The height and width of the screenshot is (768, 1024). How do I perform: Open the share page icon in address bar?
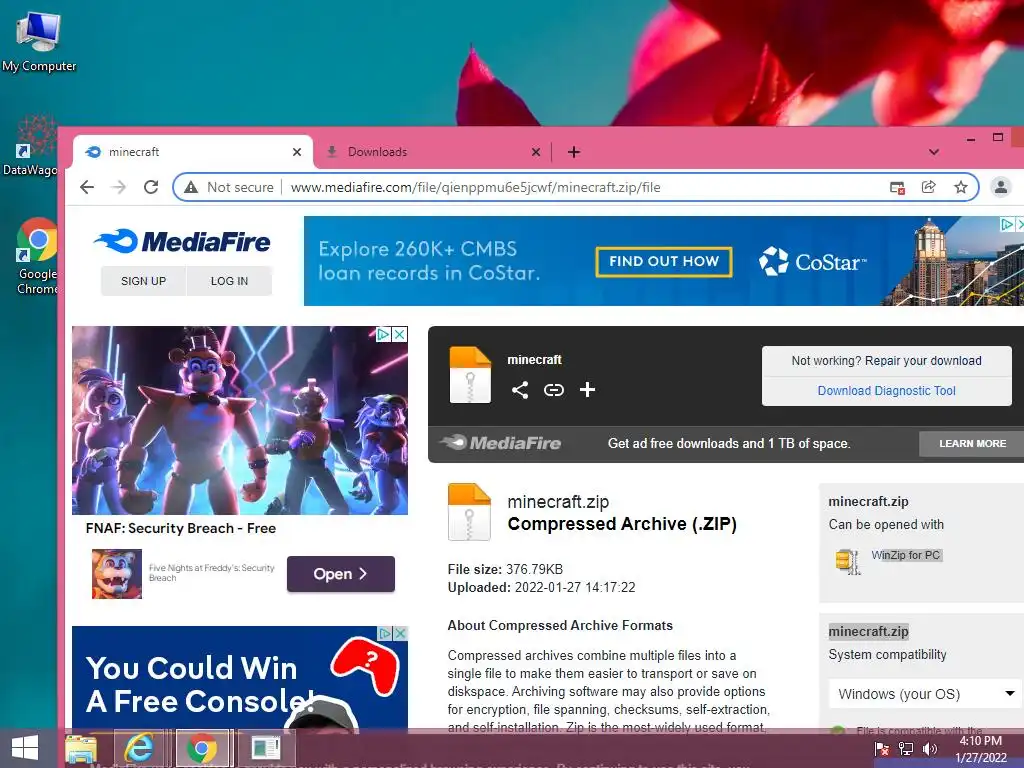coord(929,187)
